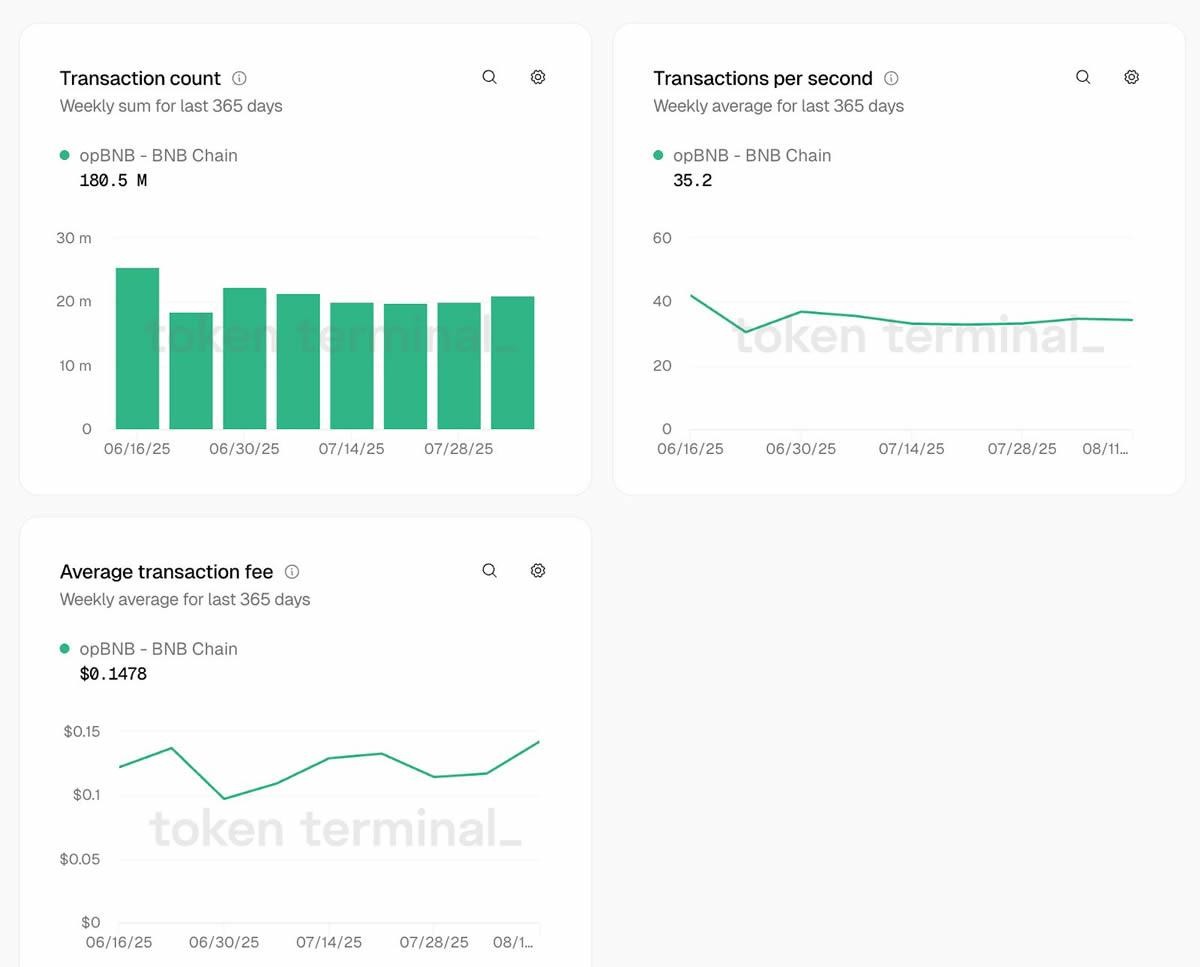This screenshot has width=1200, height=967.
Task: Open the Transactions per second chart title
Action: (763, 78)
